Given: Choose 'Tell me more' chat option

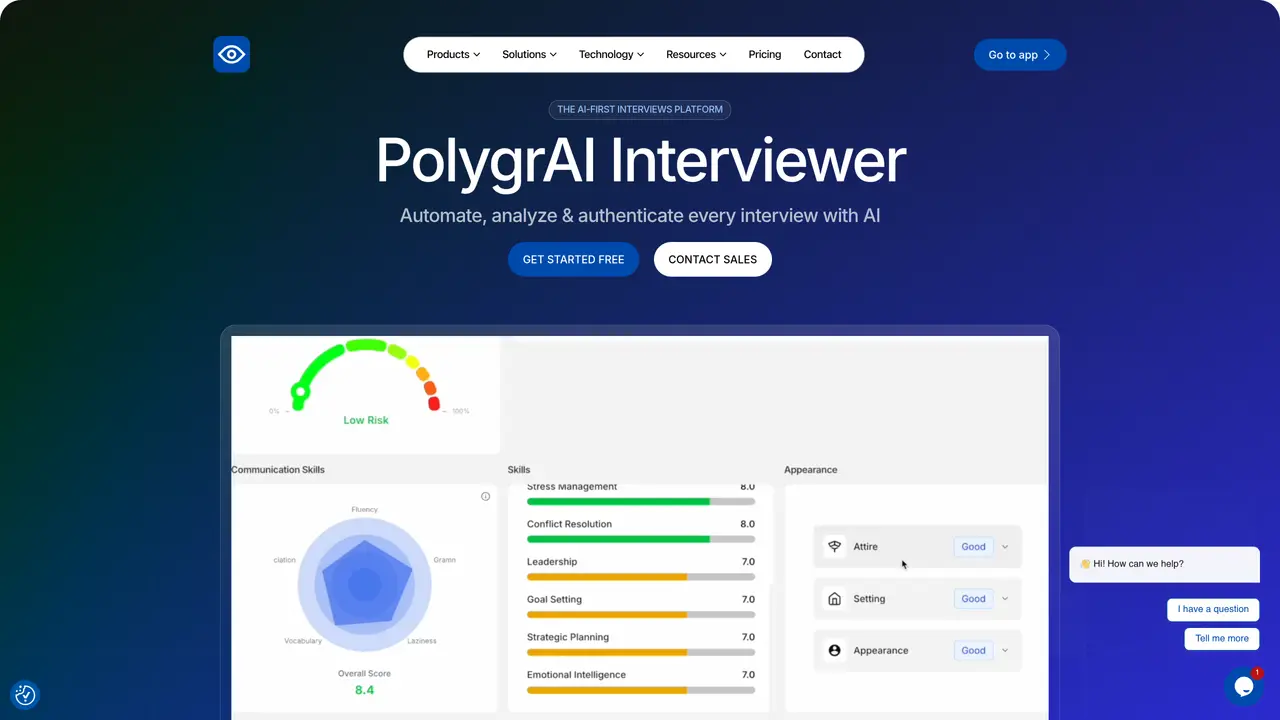Looking at the screenshot, I should [1222, 638].
